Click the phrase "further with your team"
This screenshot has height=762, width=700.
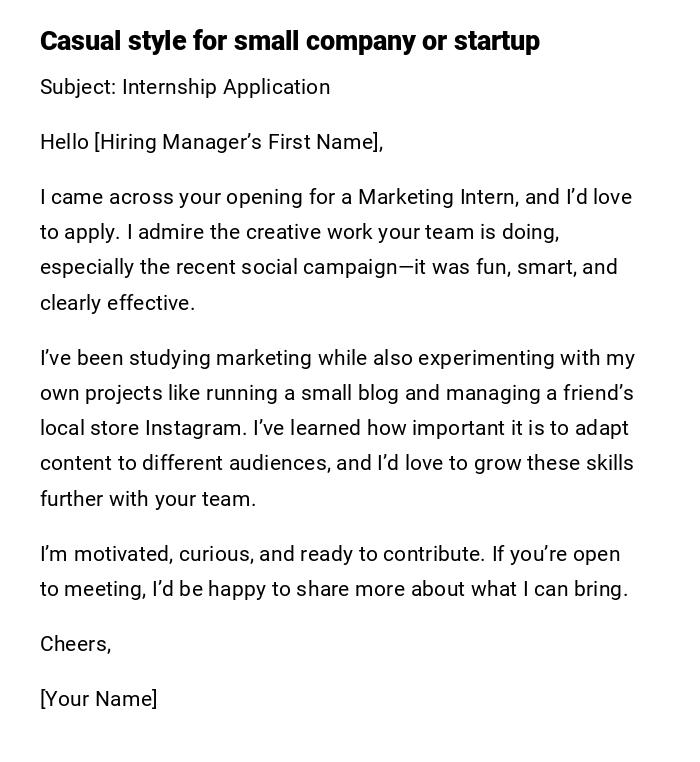[146, 499]
